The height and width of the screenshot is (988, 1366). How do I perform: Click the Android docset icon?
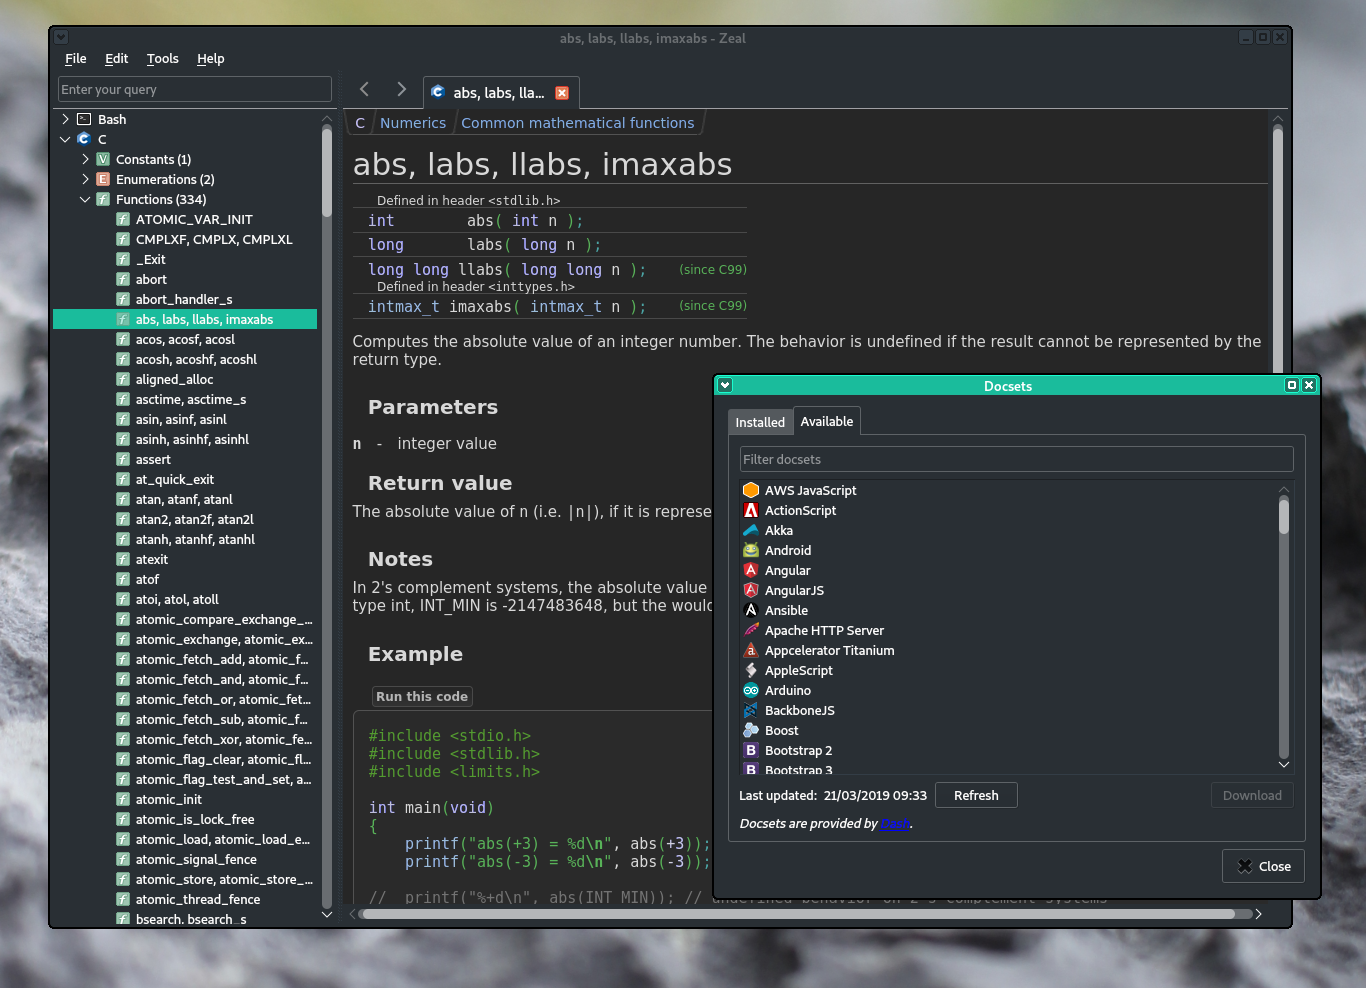[751, 551]
